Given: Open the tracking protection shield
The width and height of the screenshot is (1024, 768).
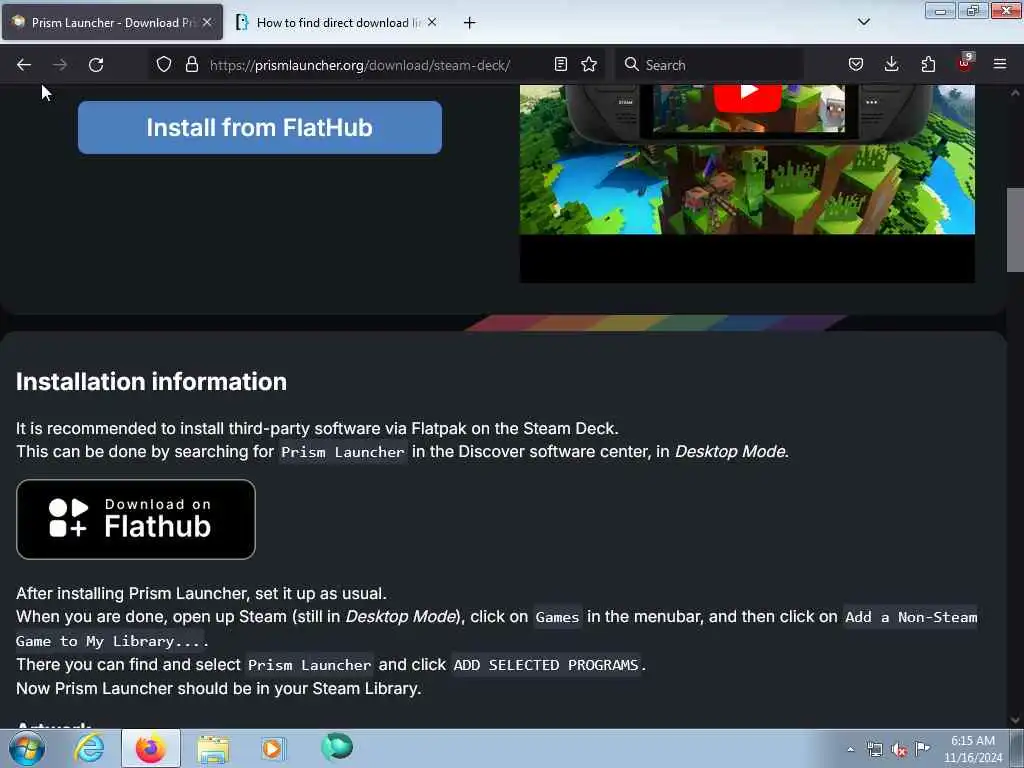Looking at the screenshot, I should (164, 65).
